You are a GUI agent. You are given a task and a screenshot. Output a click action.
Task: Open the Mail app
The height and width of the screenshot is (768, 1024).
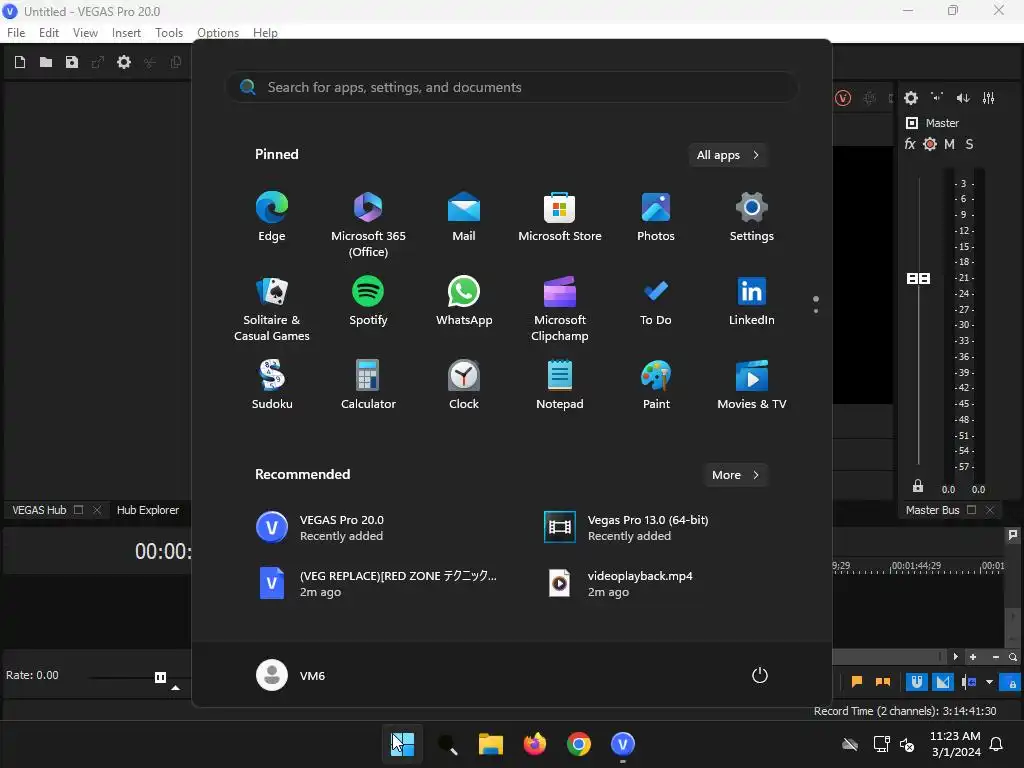464,217
